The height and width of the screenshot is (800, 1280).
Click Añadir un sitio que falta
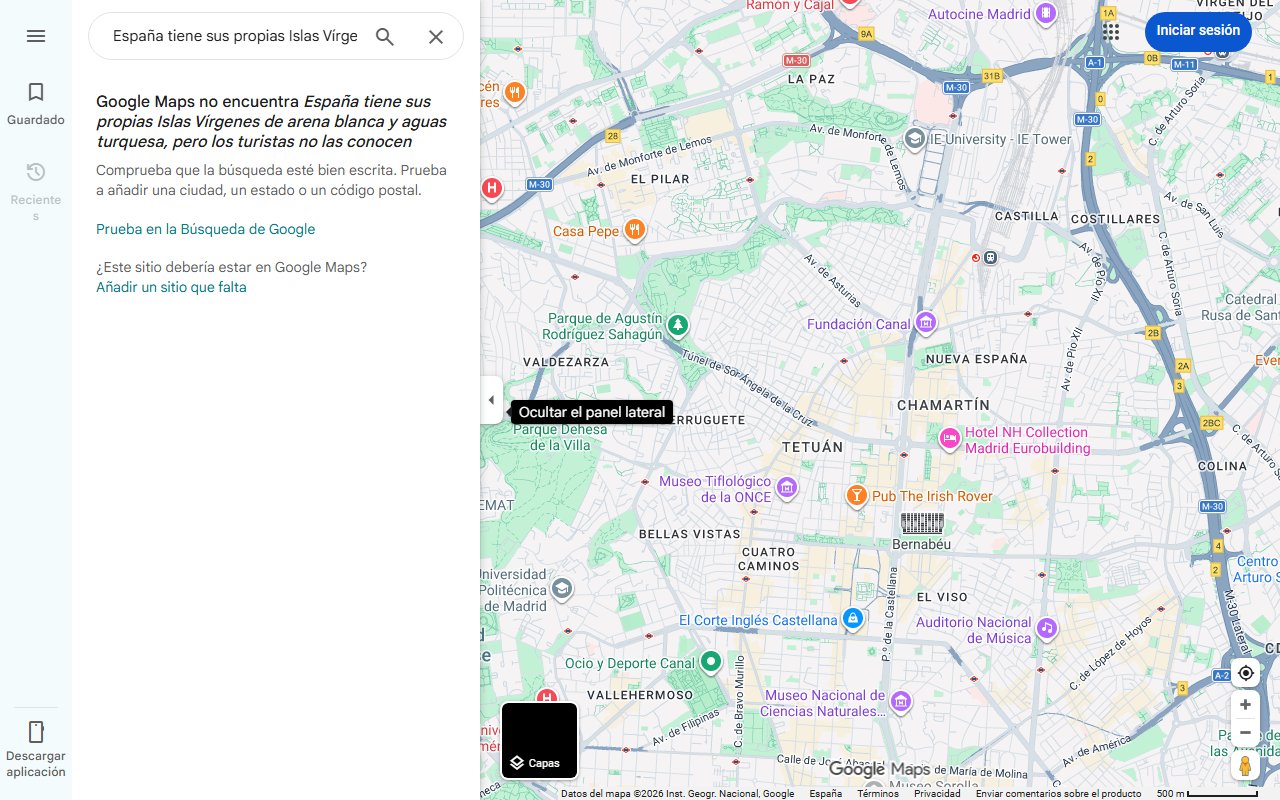point(171,287)
